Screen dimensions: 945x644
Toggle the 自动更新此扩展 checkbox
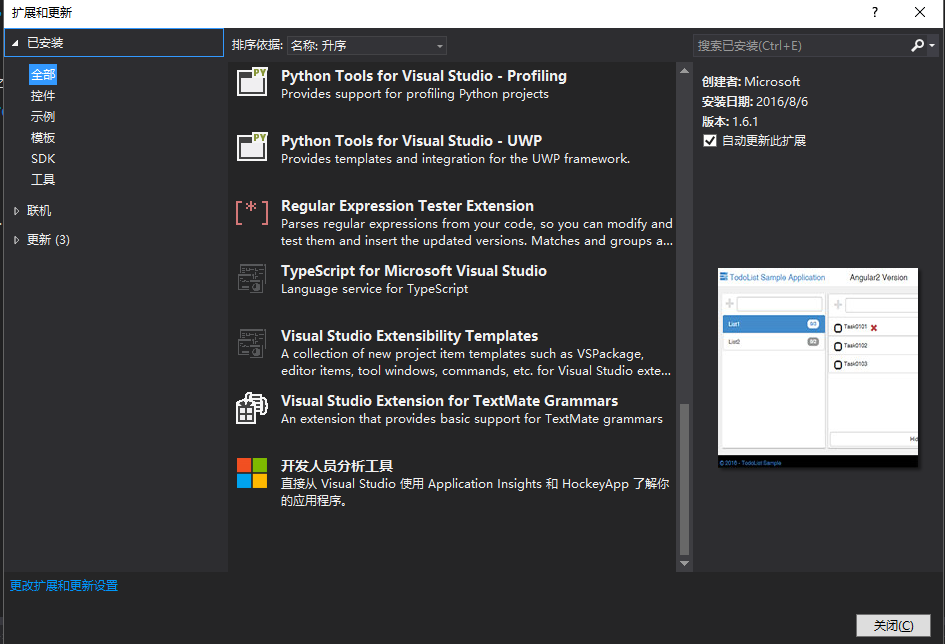coord(710,141)
